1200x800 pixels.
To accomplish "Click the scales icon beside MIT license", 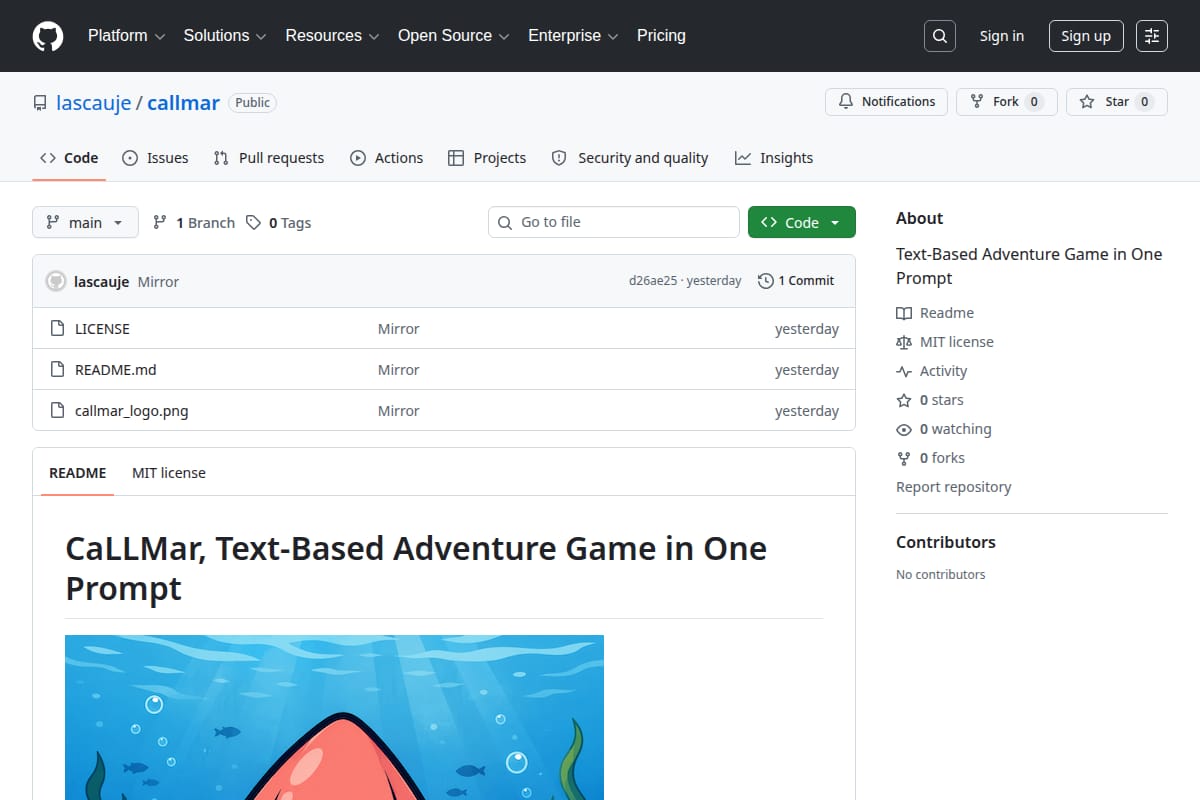I will pos(904,342).
